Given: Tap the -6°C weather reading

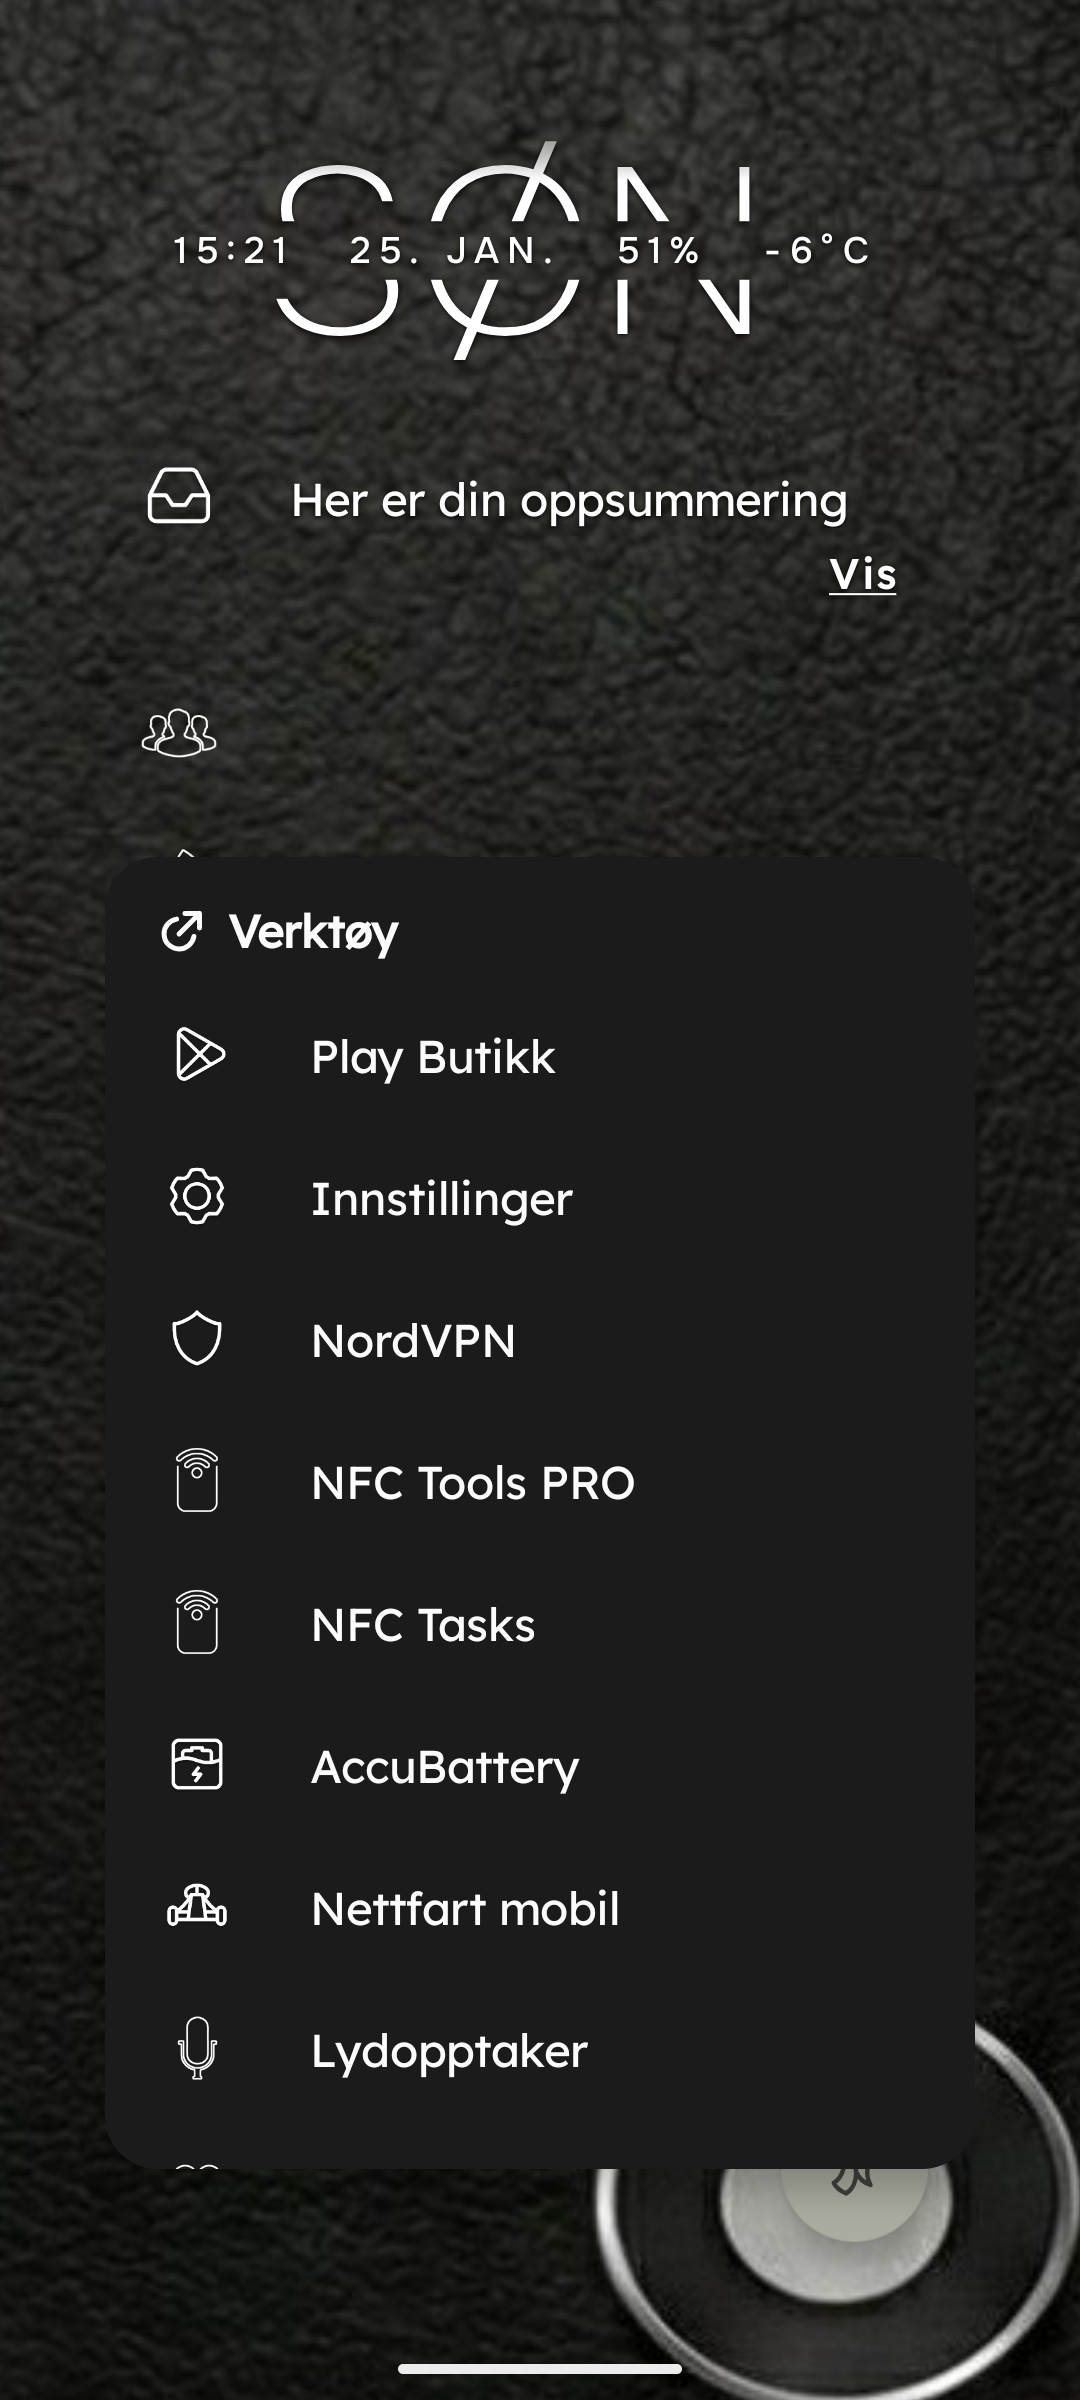Looking at the screenshot, I should click(817, 250).
